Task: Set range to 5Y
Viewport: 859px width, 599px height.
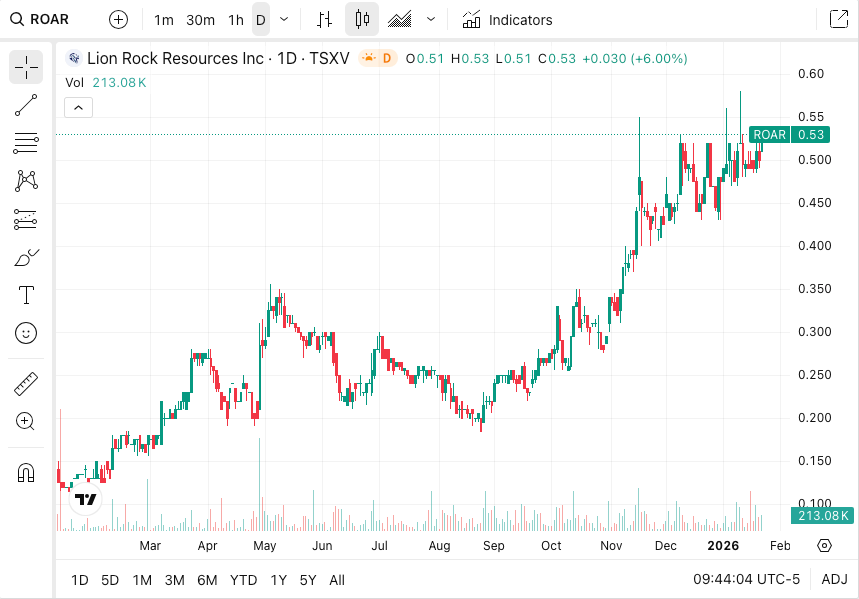Action: 308,580
